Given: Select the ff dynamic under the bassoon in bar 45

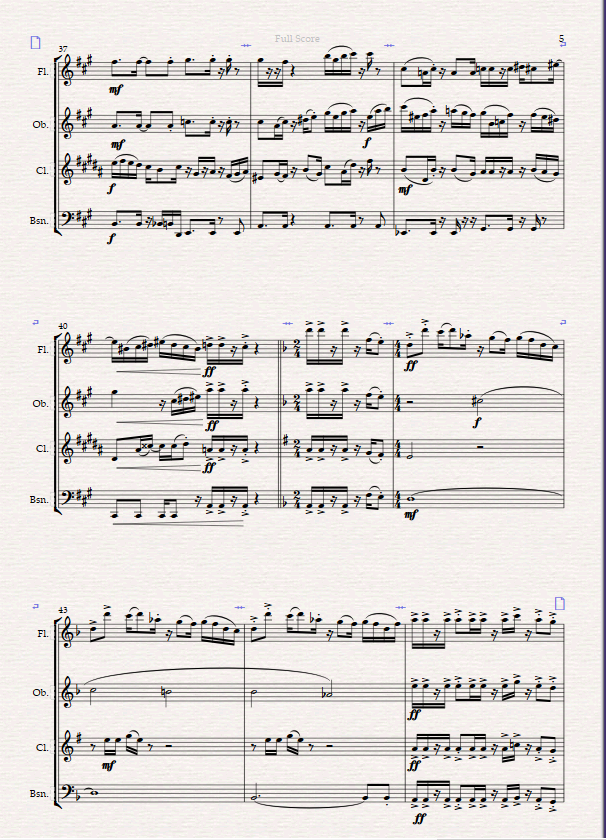Looking at the screenshot, I should point(420,819).
